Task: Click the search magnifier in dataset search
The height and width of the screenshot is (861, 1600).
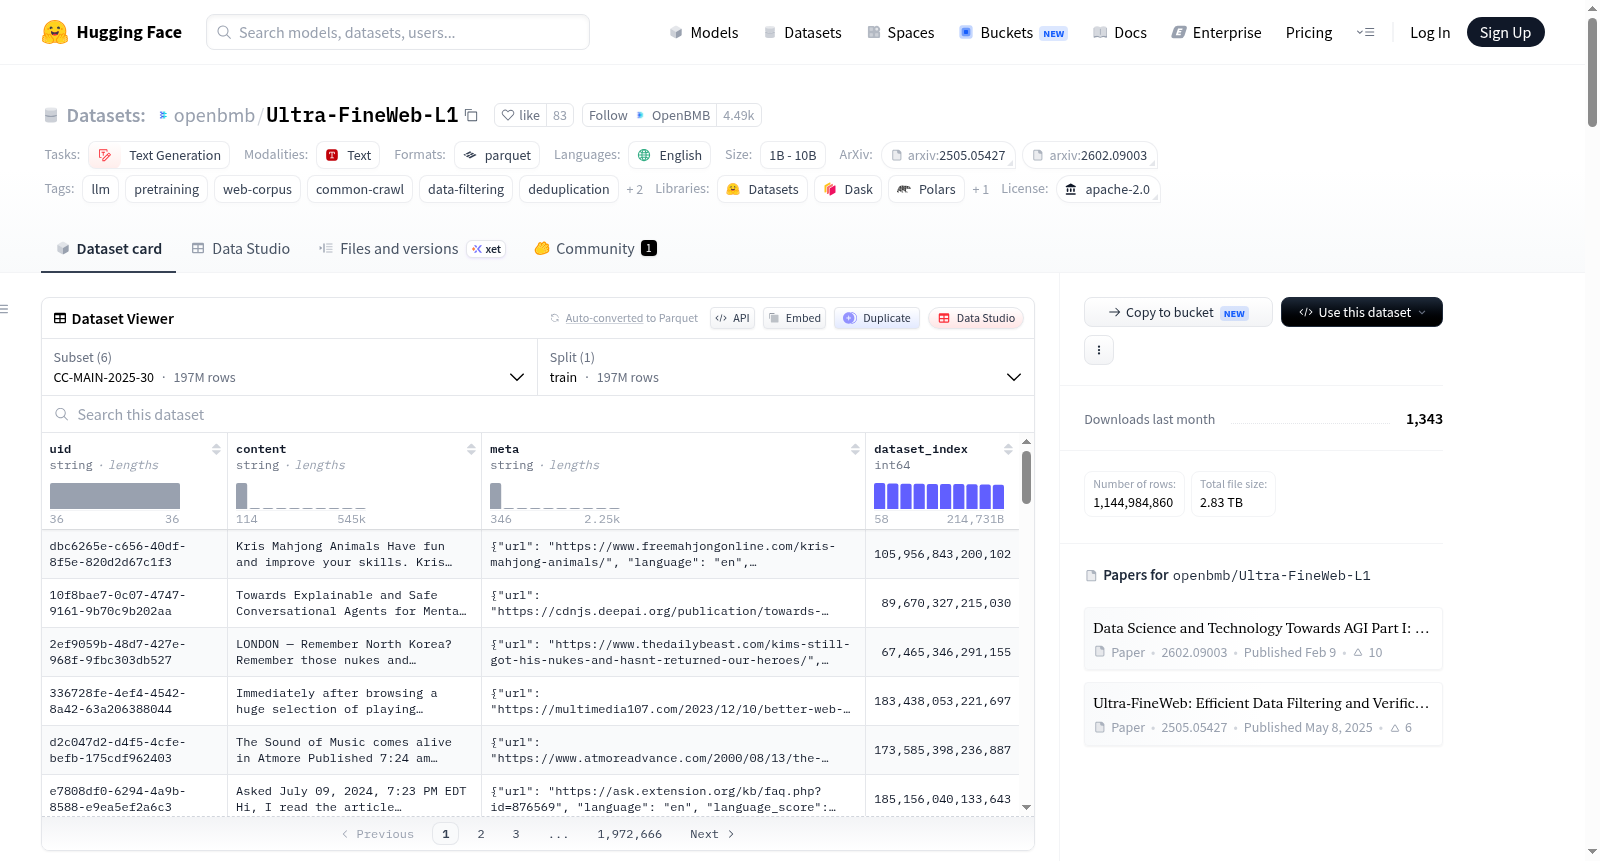Action: 62,414
